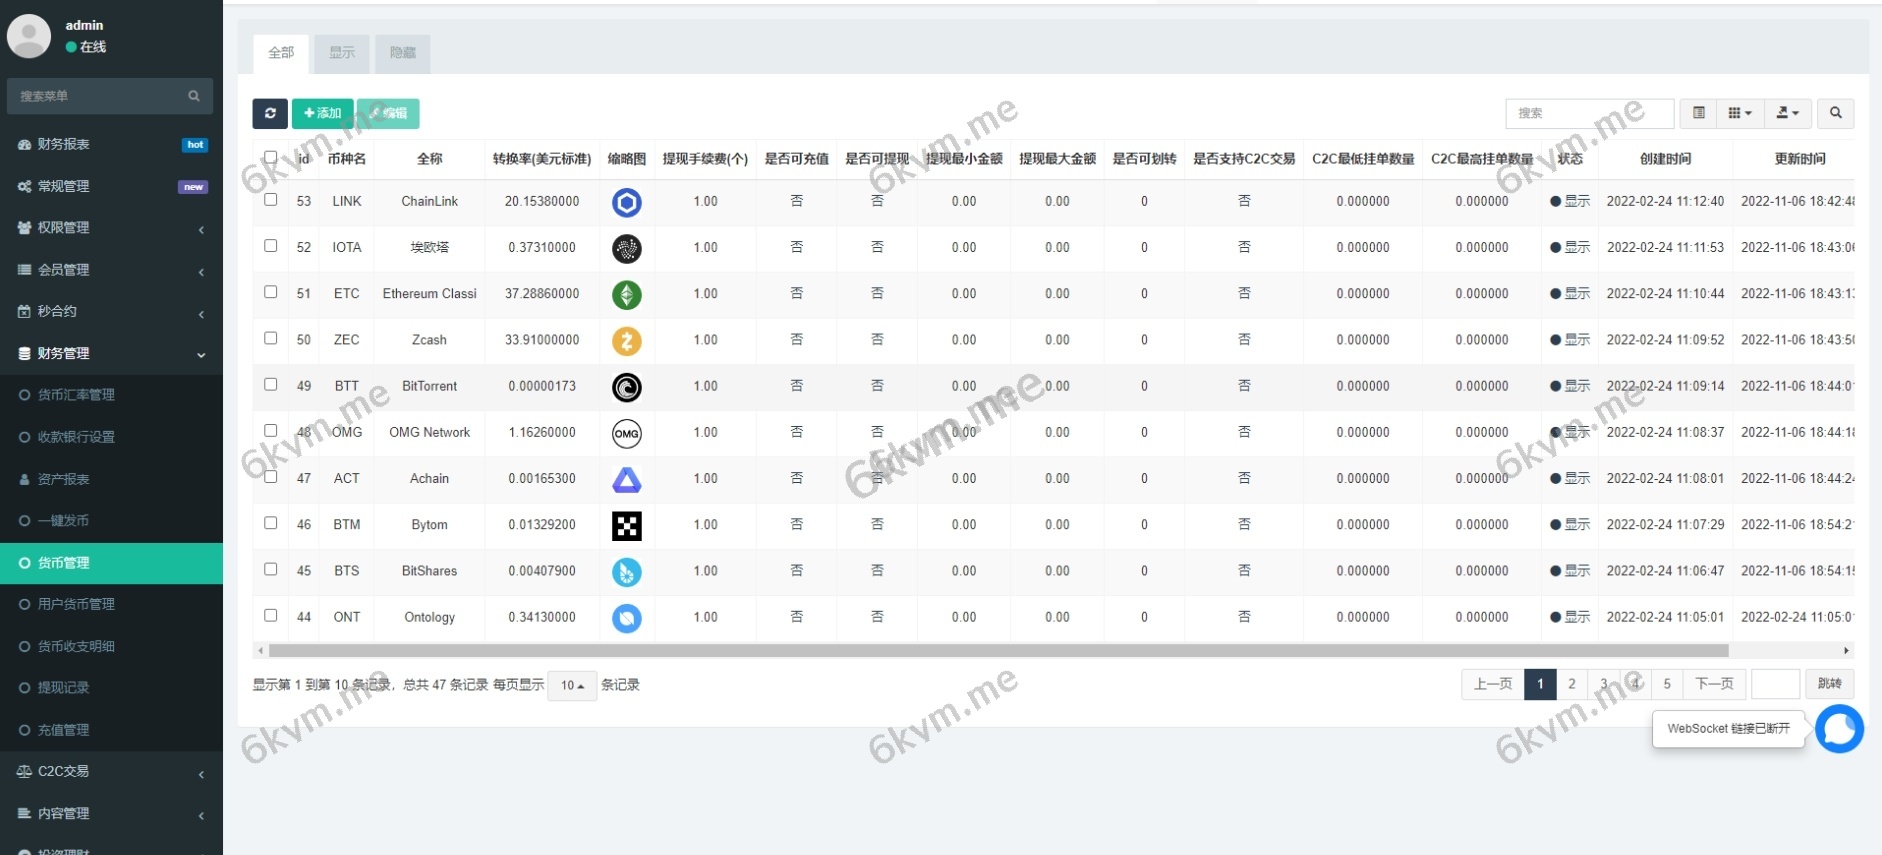
Task: Click the green 添加 button
Action: click(x=322, y=114)
